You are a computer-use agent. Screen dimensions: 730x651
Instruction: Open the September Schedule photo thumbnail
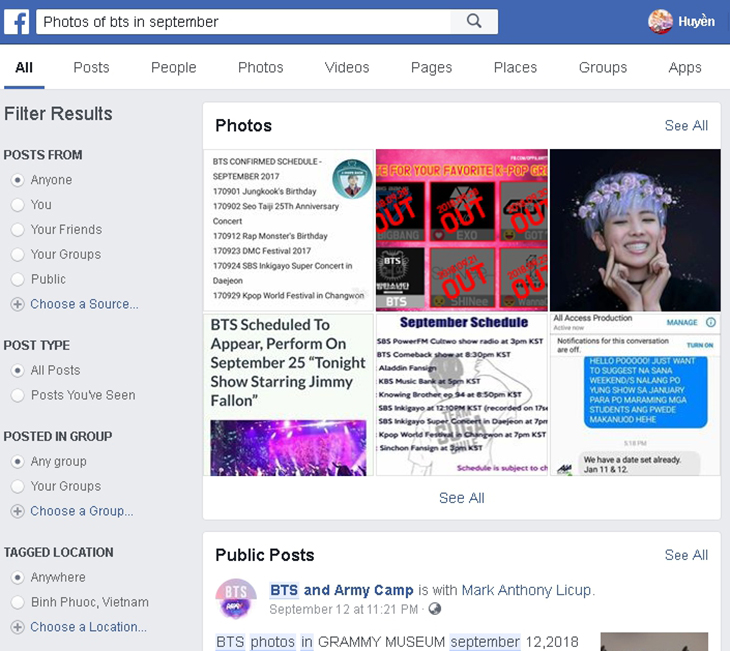click(462, 395)
